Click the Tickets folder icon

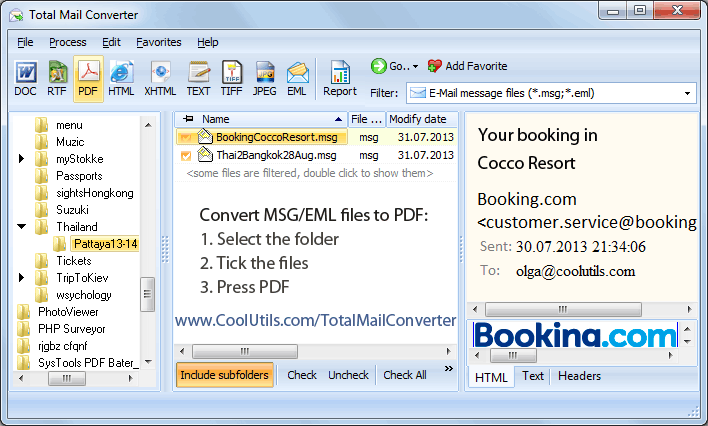tap(41, 261)
